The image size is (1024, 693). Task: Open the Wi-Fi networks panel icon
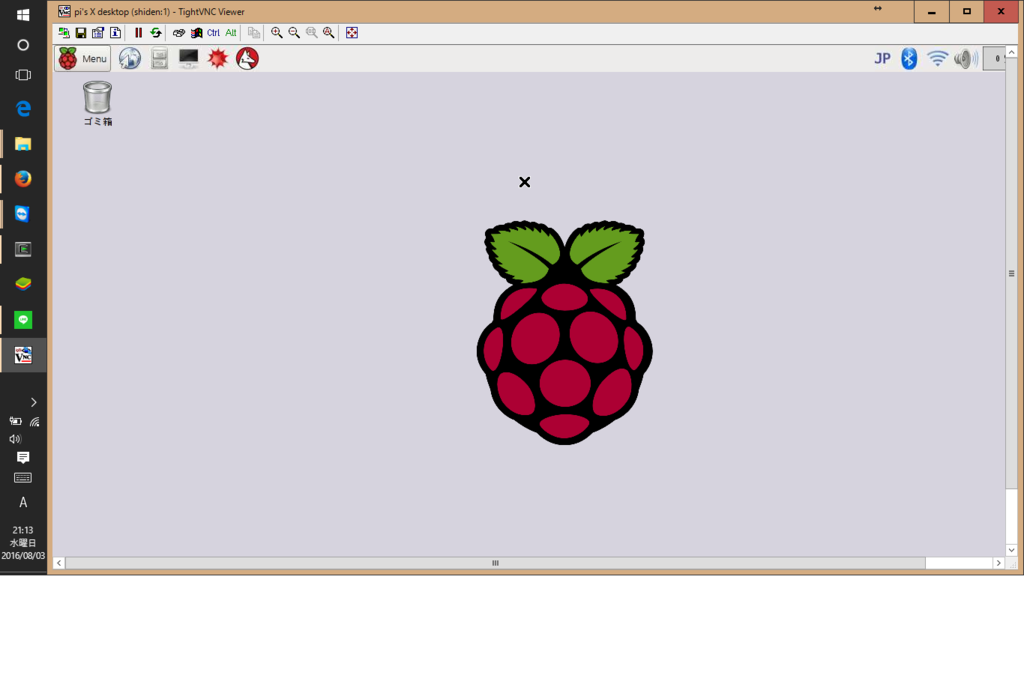(937, 59)
